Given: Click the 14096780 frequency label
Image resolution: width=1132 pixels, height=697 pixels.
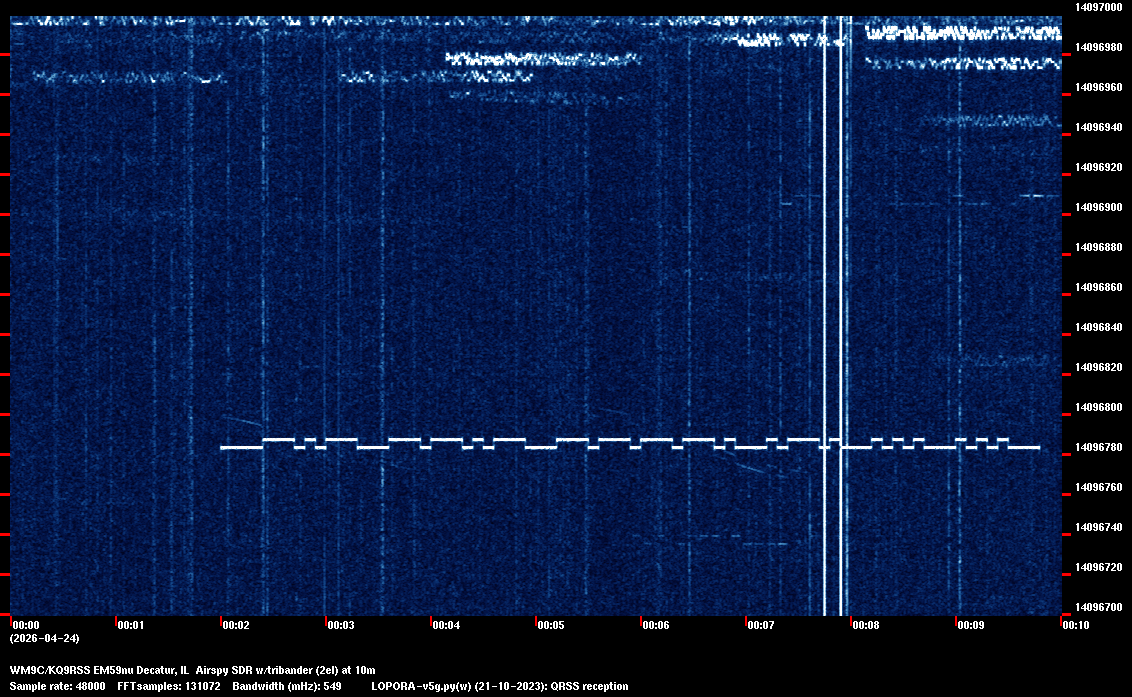Looking at the screenshot, I should coord(1097,447).
